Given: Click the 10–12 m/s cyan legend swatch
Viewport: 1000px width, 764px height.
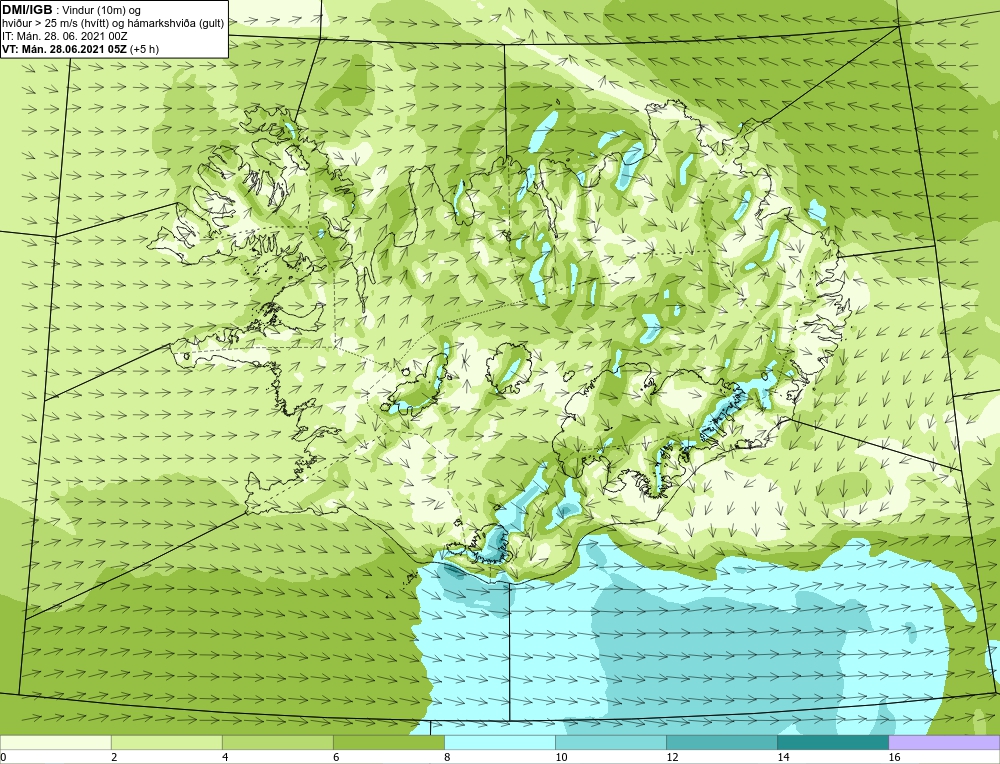Looking at the screenshot, I should coord(610,742).
